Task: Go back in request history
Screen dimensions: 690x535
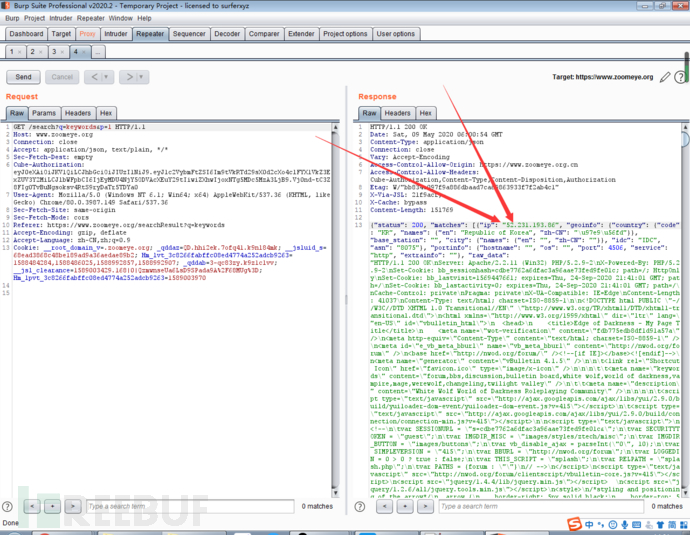Action: [95, 77]
